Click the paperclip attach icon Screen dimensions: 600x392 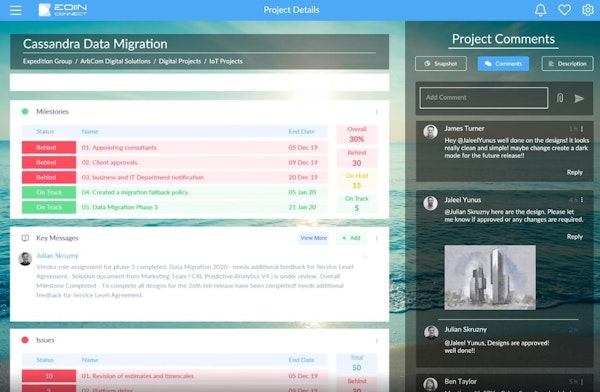[560, 98]
